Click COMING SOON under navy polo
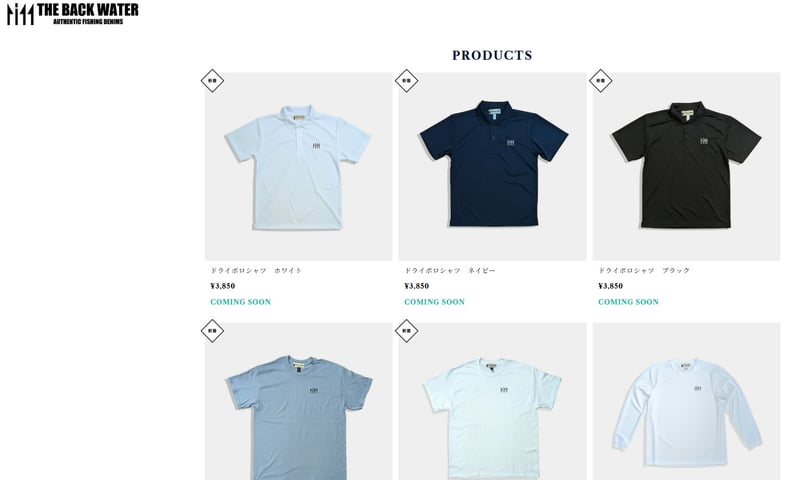Screen dimensions: 790x480 434,302
